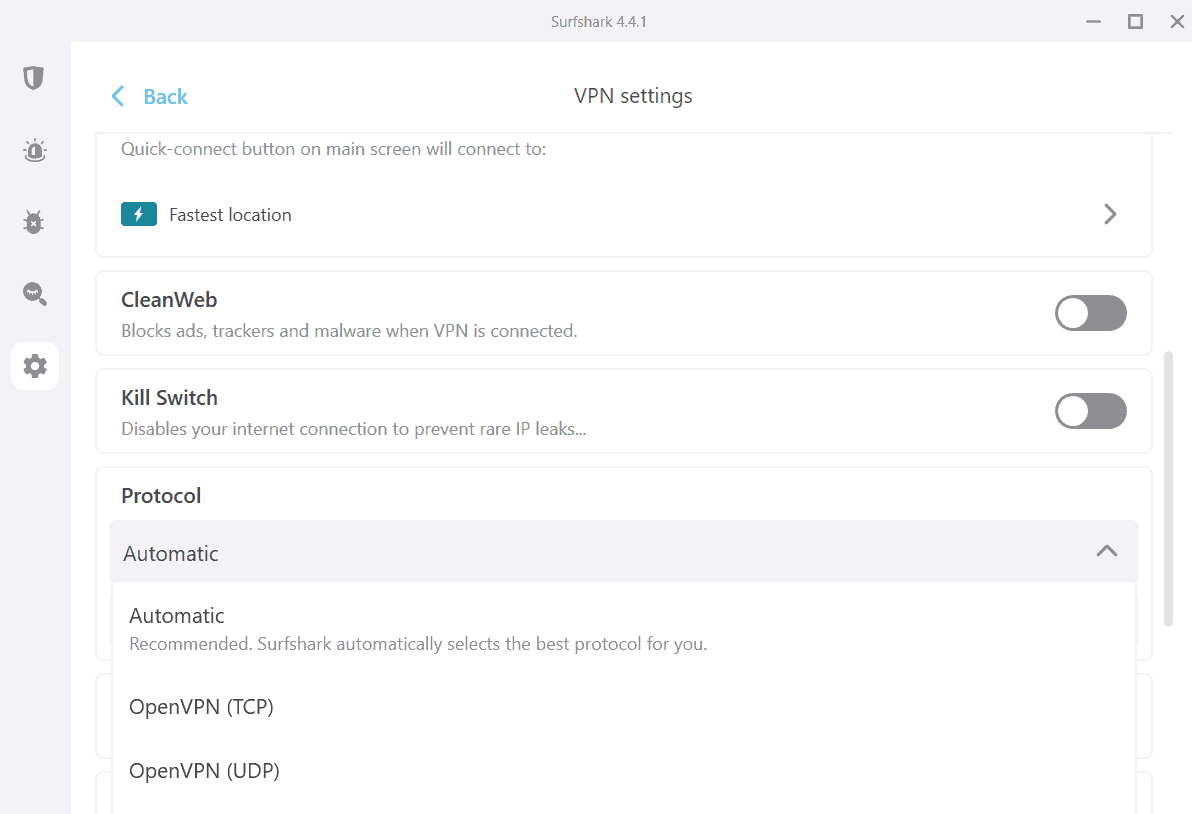The height and width of the screenshot is (814, 1192).
Task: Open the Fastest location quick-connect row
Action: coord(500,214)
